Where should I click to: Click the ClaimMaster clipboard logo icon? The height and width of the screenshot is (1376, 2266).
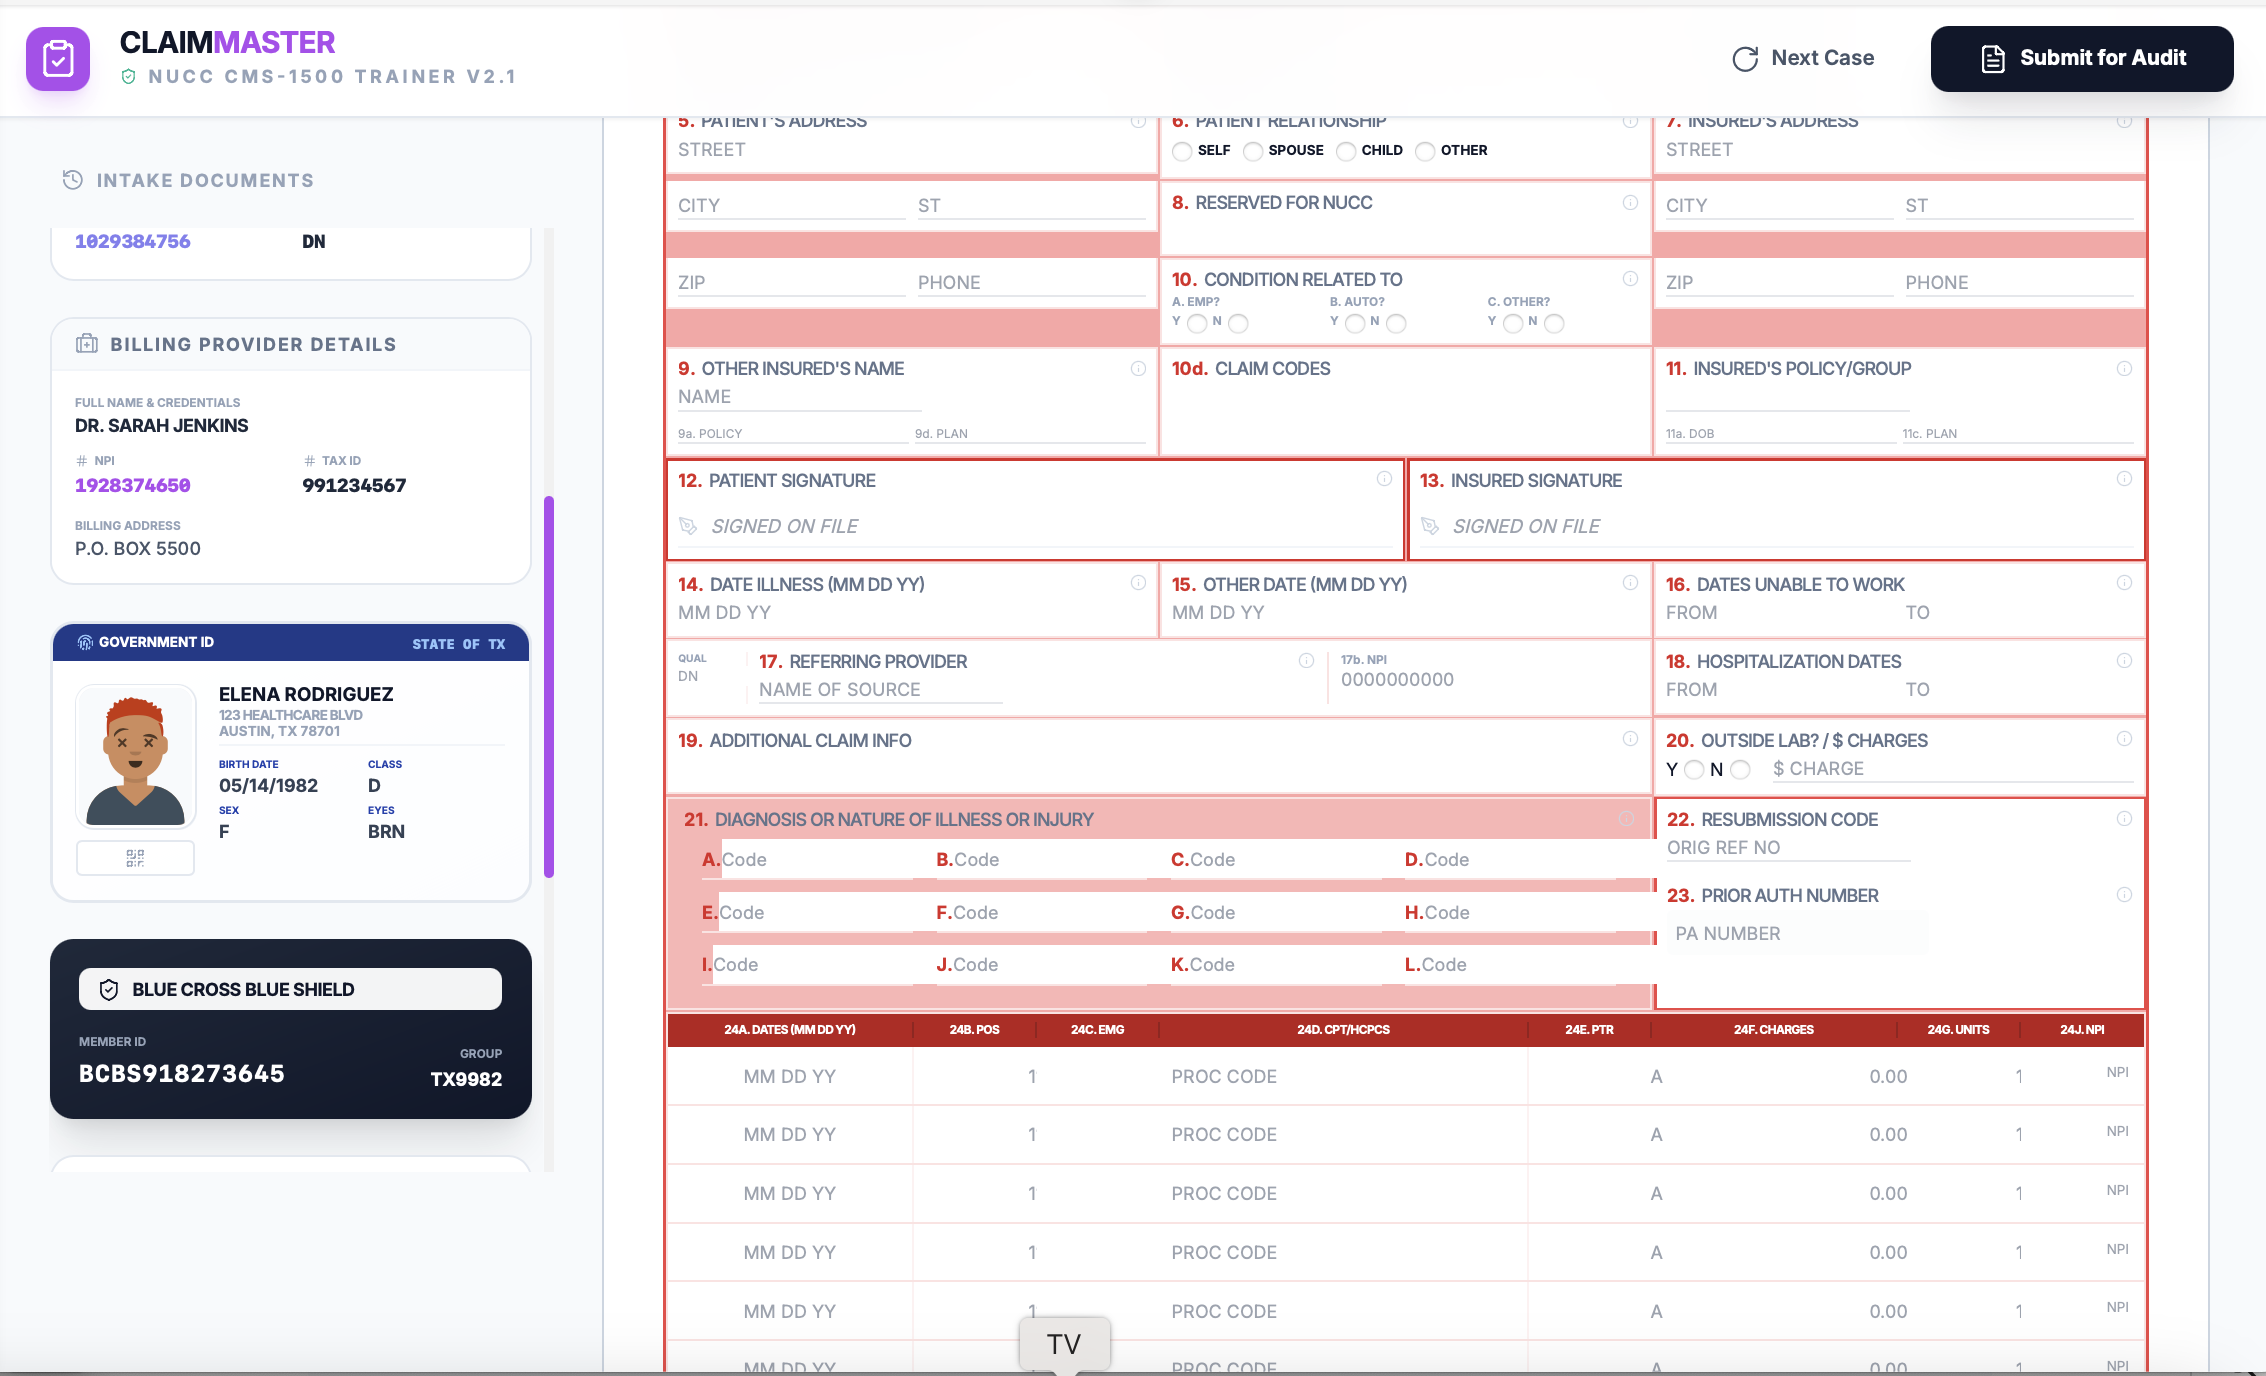click(58, 59)
